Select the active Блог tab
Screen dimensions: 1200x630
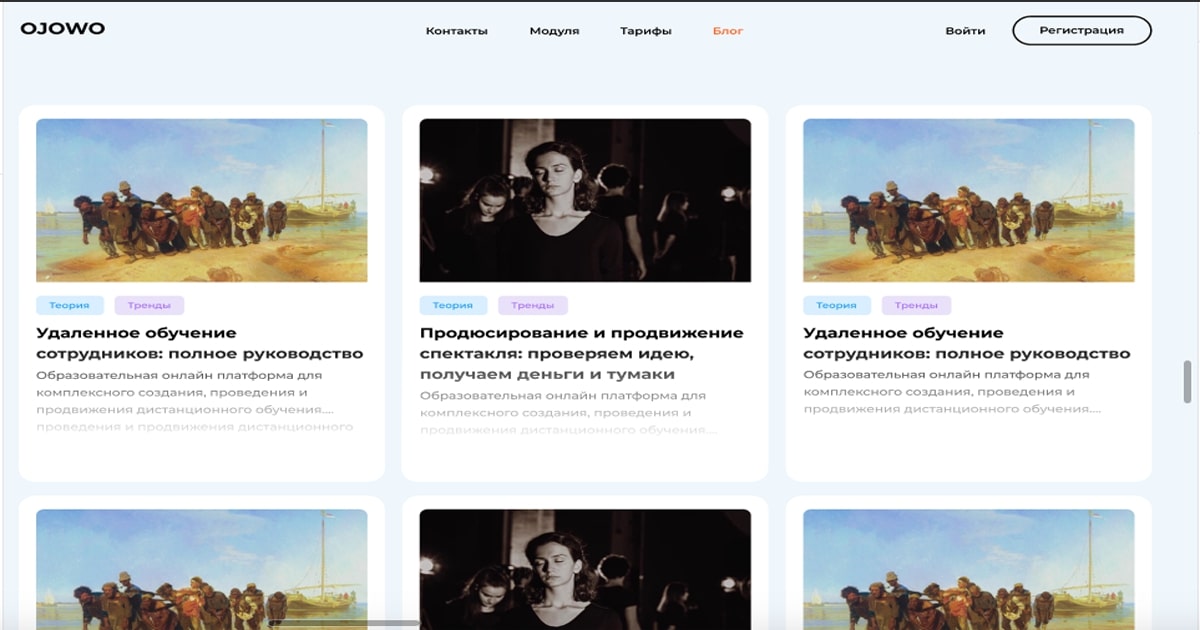pyautogui.click(x=727, y=31)
